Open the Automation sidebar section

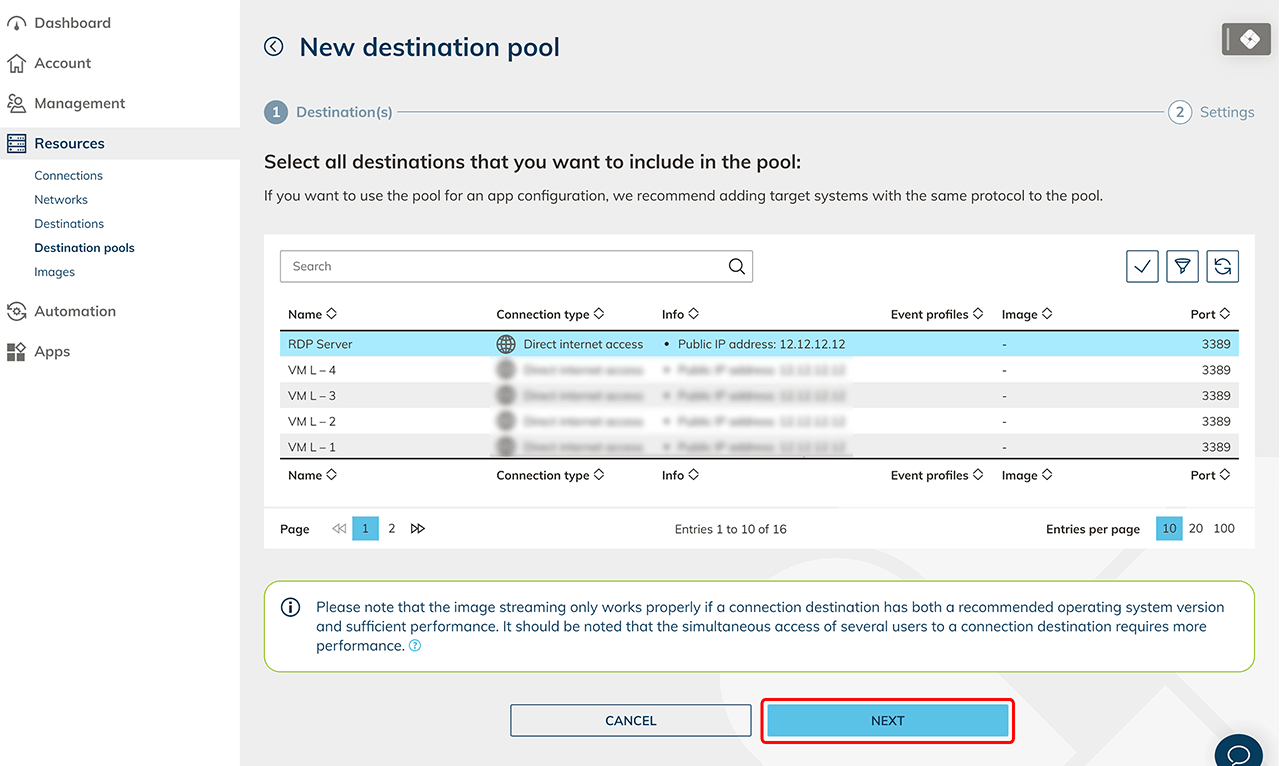click(75, 311)
